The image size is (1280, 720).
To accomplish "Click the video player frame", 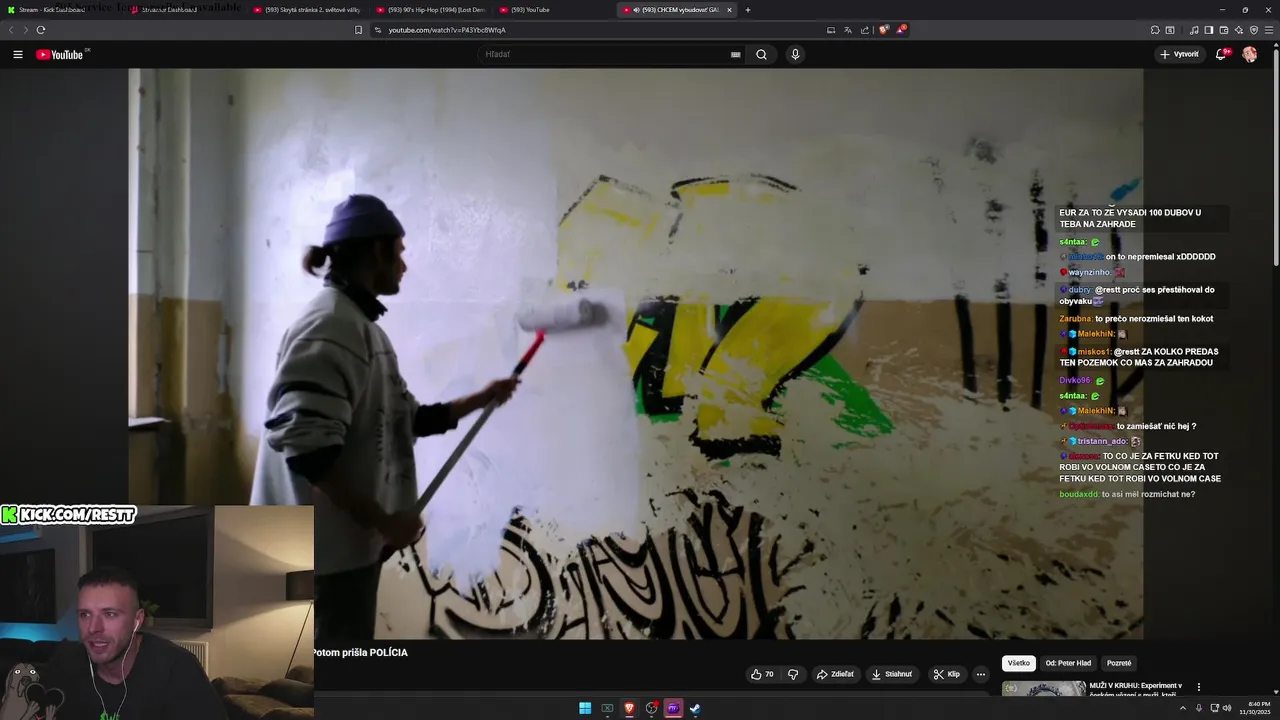I will click(x=635, y=354).
